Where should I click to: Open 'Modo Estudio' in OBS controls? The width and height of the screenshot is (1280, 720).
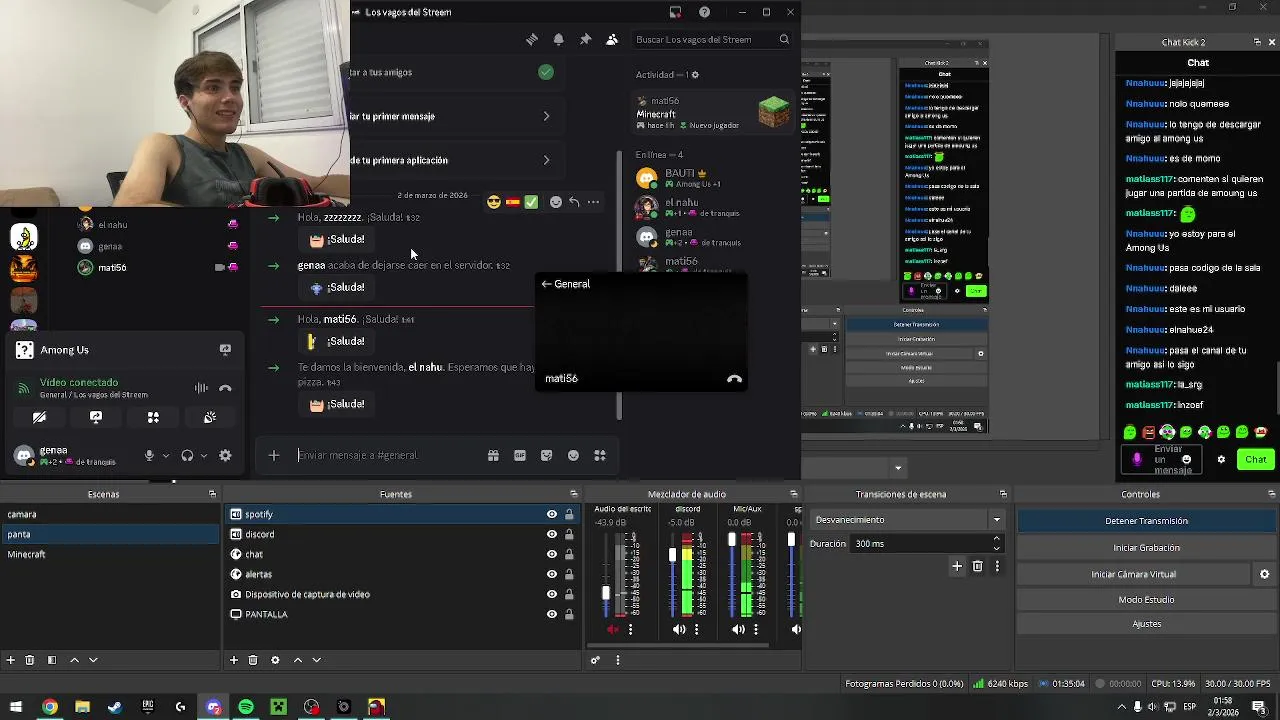1146,600
